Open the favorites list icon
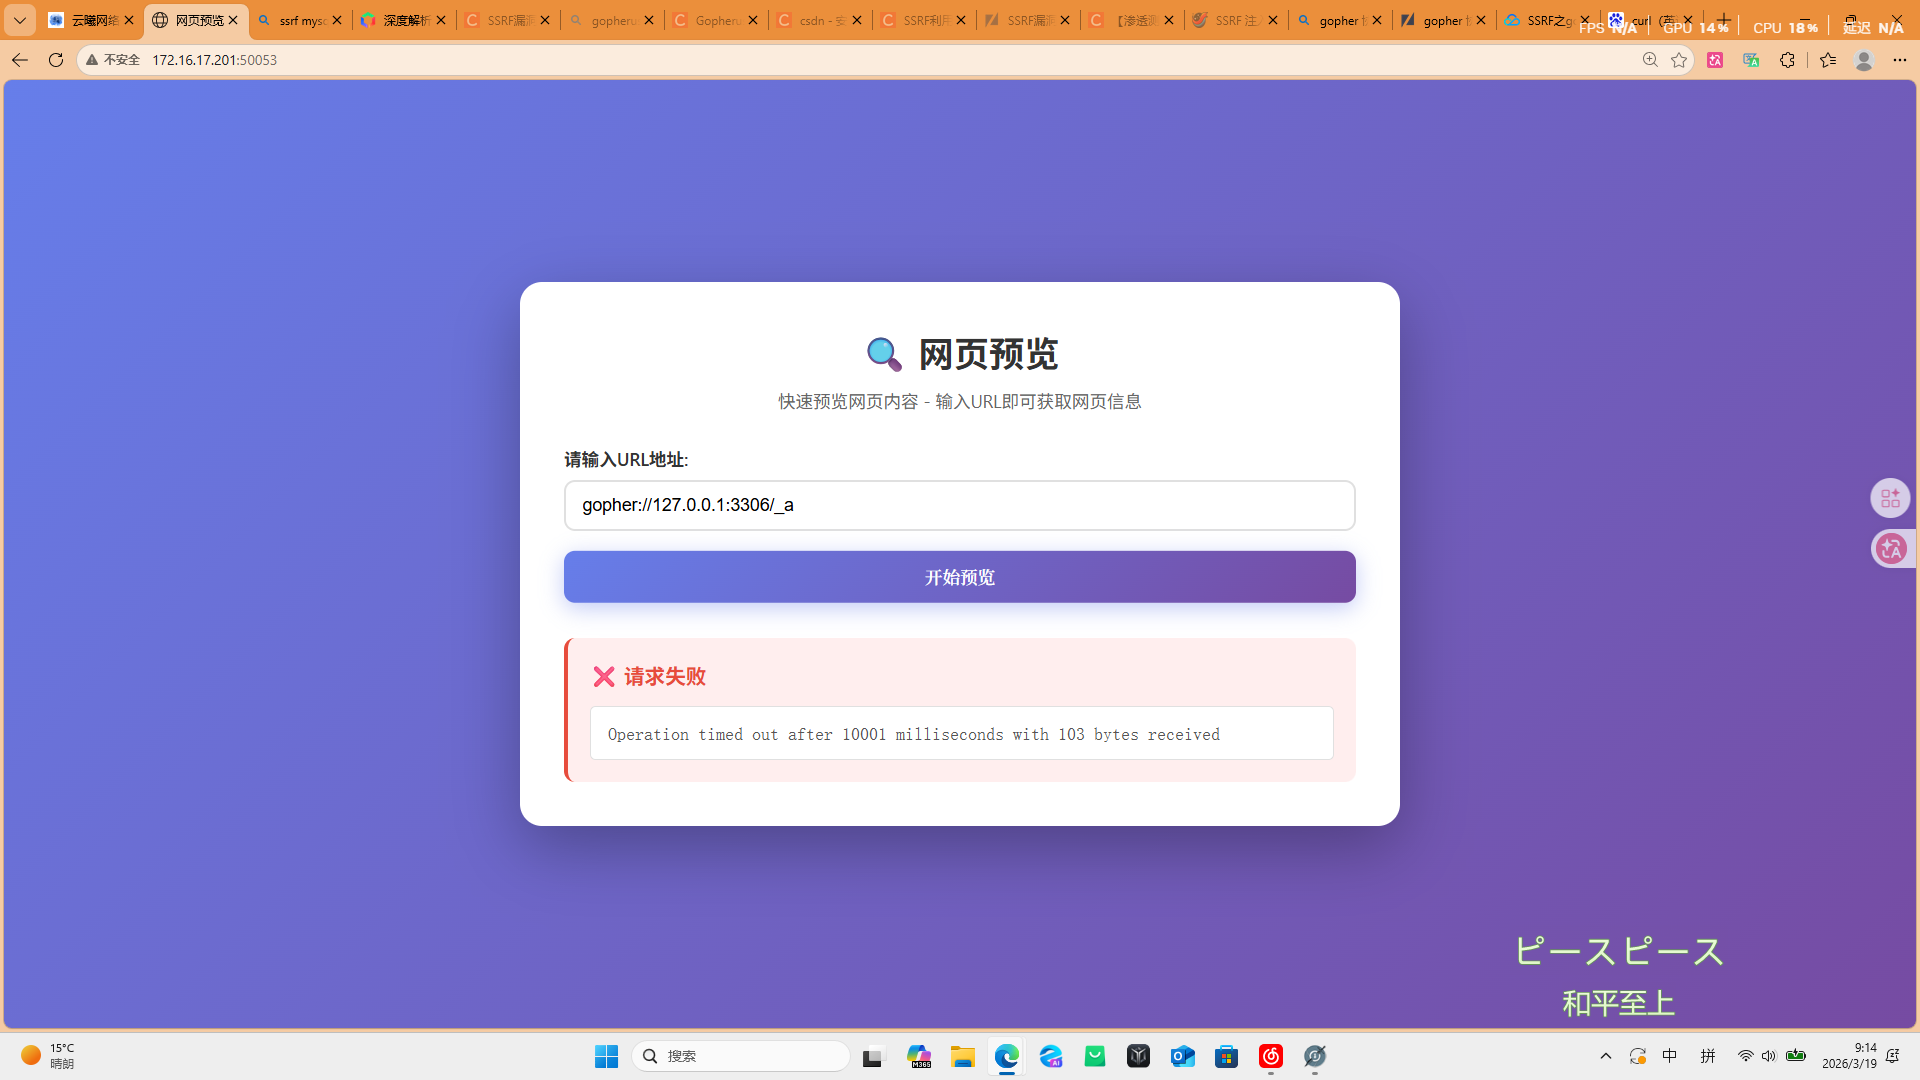This screenshot has height=1080, width=1920. (1828, 60)
